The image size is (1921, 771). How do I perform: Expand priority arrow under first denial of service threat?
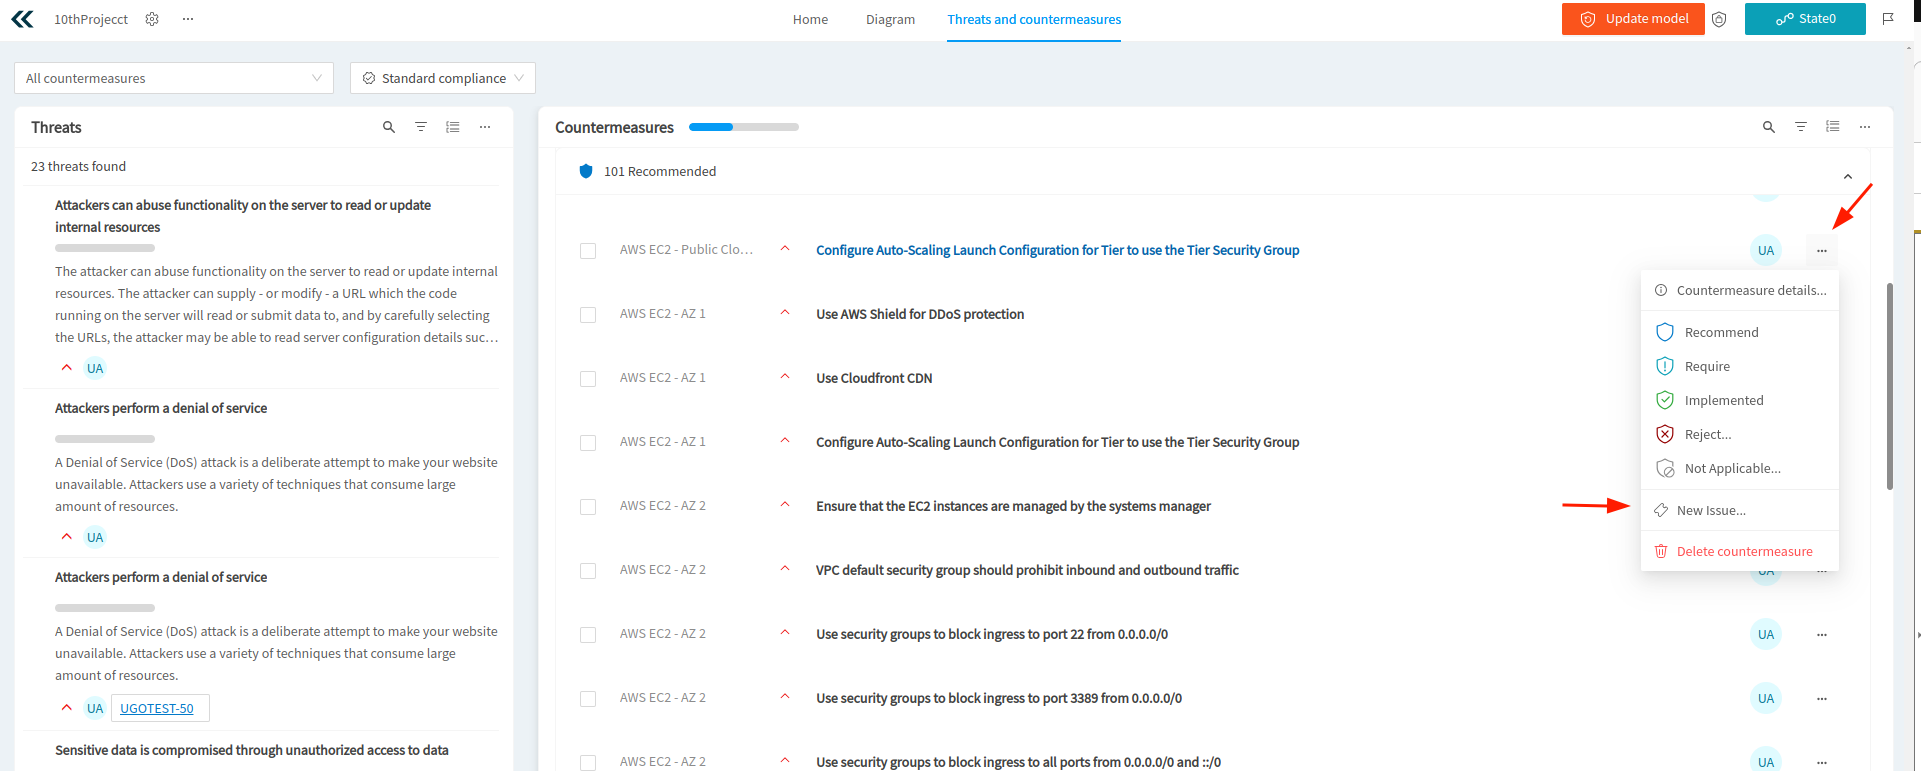[67, 536]
